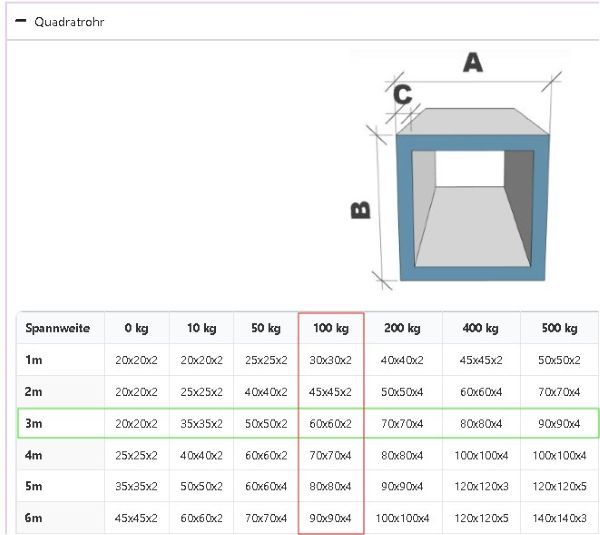Select the 120x120x5 cell in 5m row
The height and width of the screenshot is (535, 600).
coord(558,487)
